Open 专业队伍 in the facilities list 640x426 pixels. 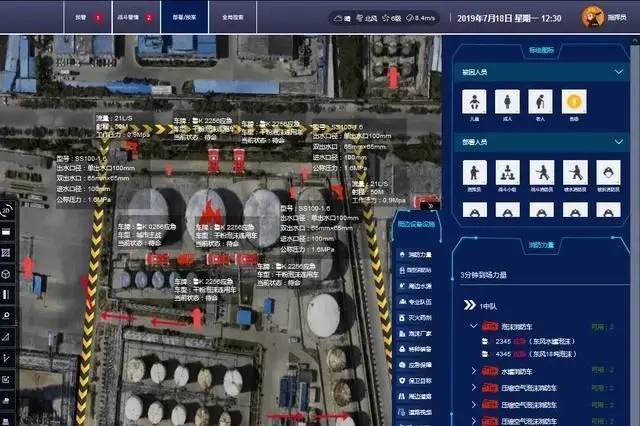point(415,302)
